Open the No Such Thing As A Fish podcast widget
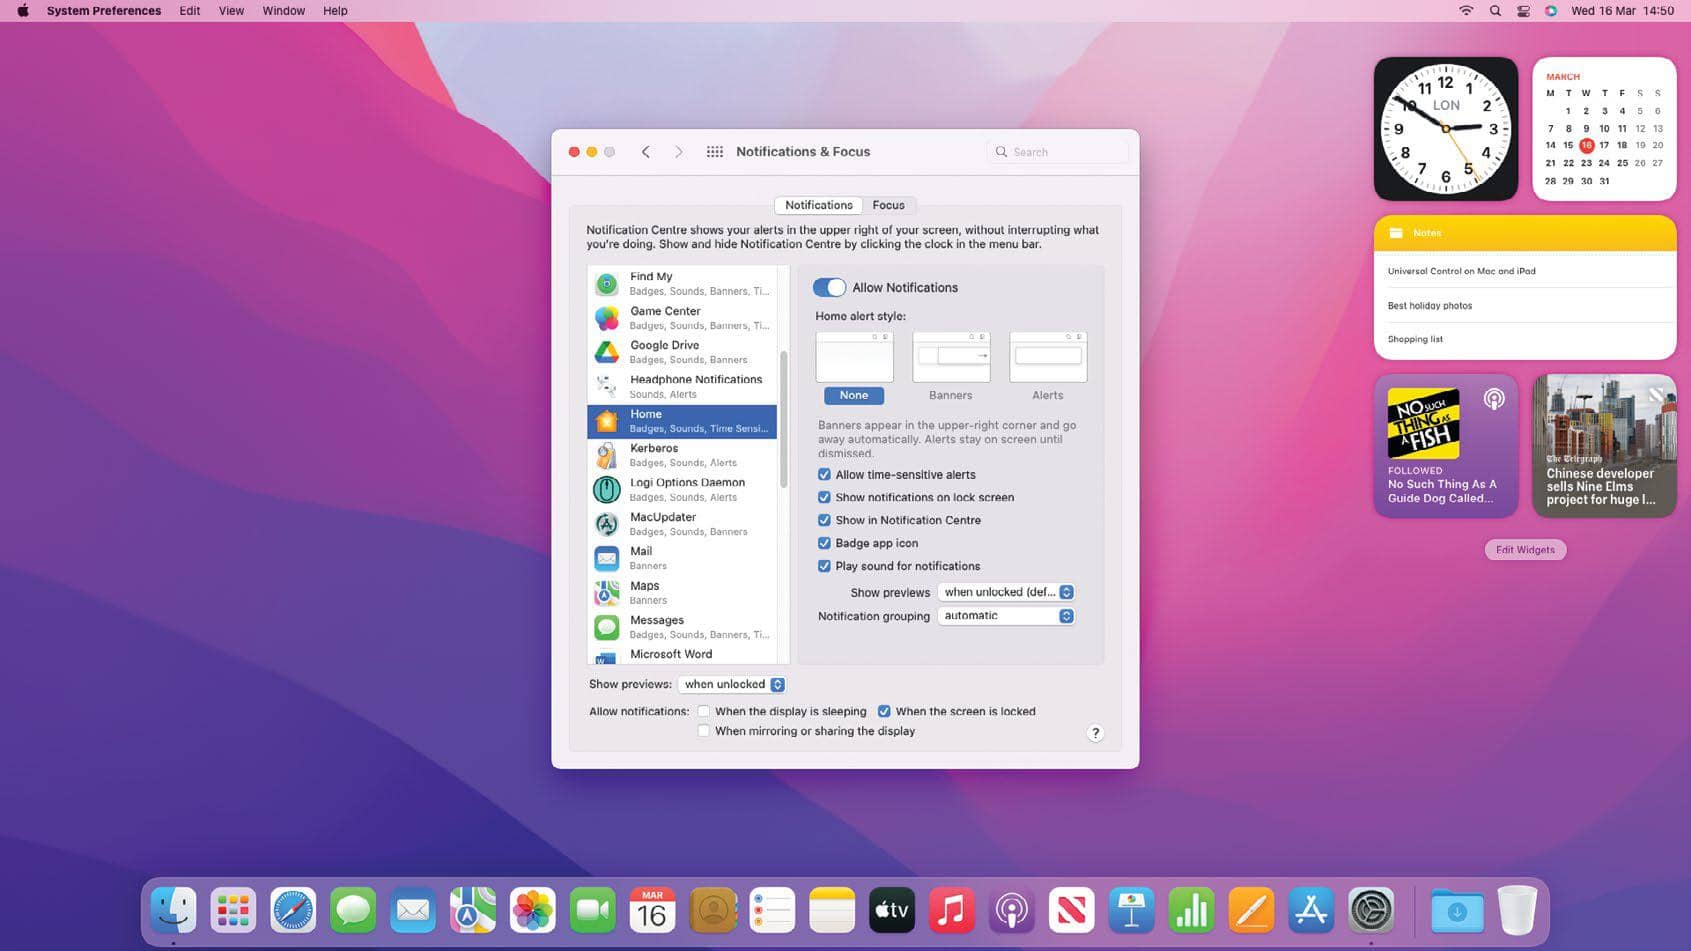The width and height of the screenshot is (1691, 951). (x=1446, y=446)
